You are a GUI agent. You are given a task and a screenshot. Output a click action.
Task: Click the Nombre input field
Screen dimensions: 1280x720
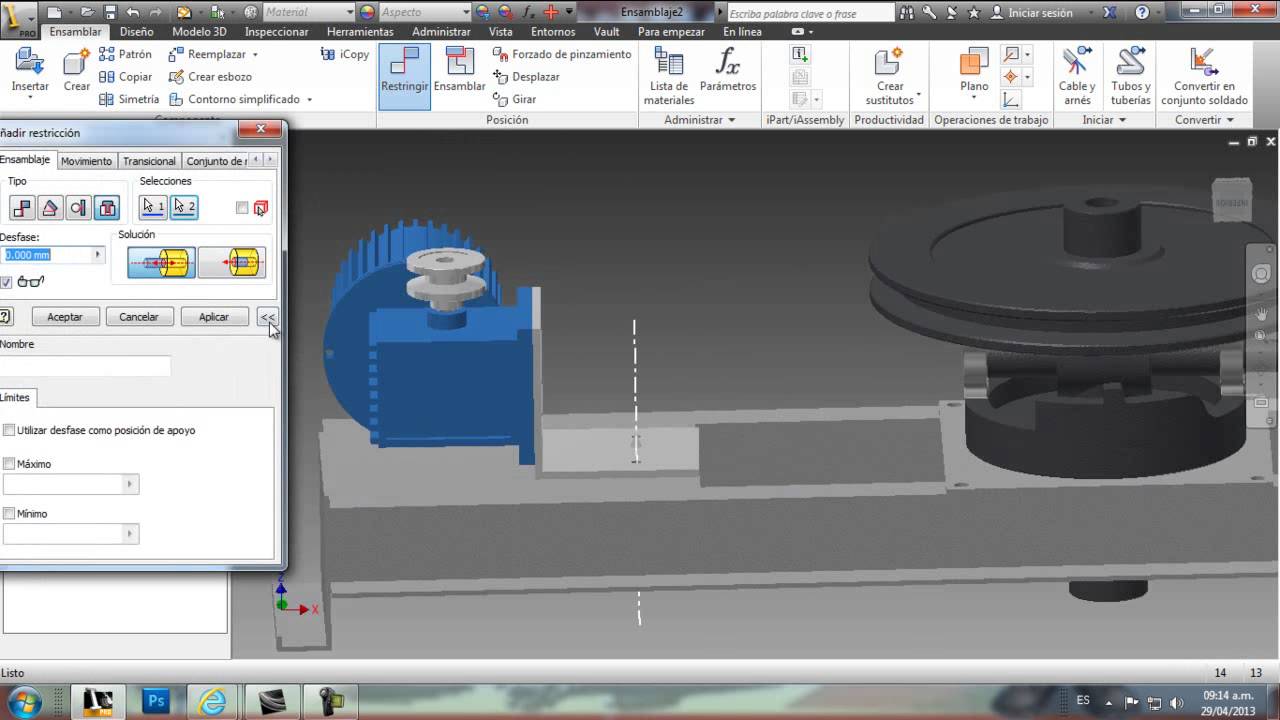86,366
